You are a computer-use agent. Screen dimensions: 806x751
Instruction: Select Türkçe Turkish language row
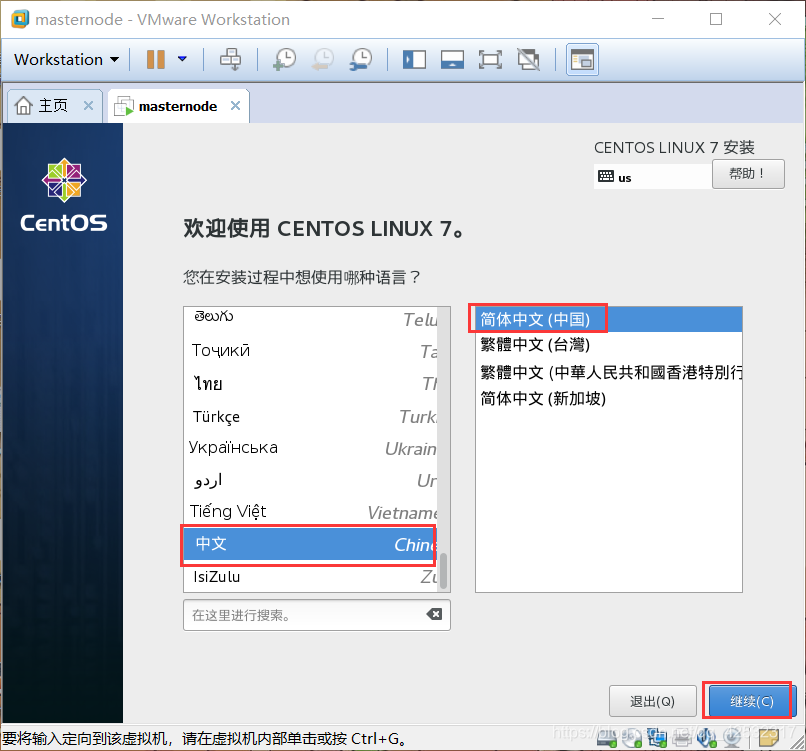click(310, 416)
